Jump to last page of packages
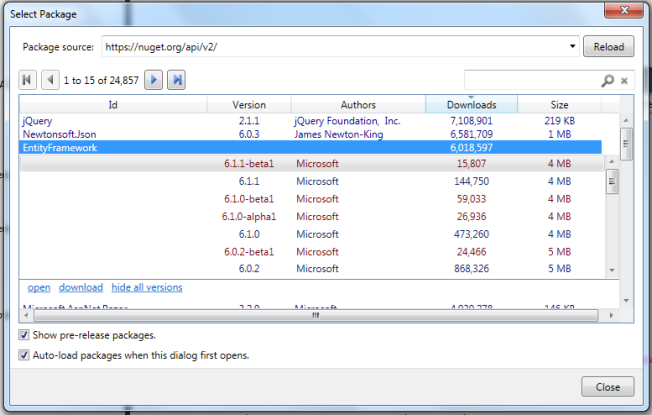 tap(176, 79)
